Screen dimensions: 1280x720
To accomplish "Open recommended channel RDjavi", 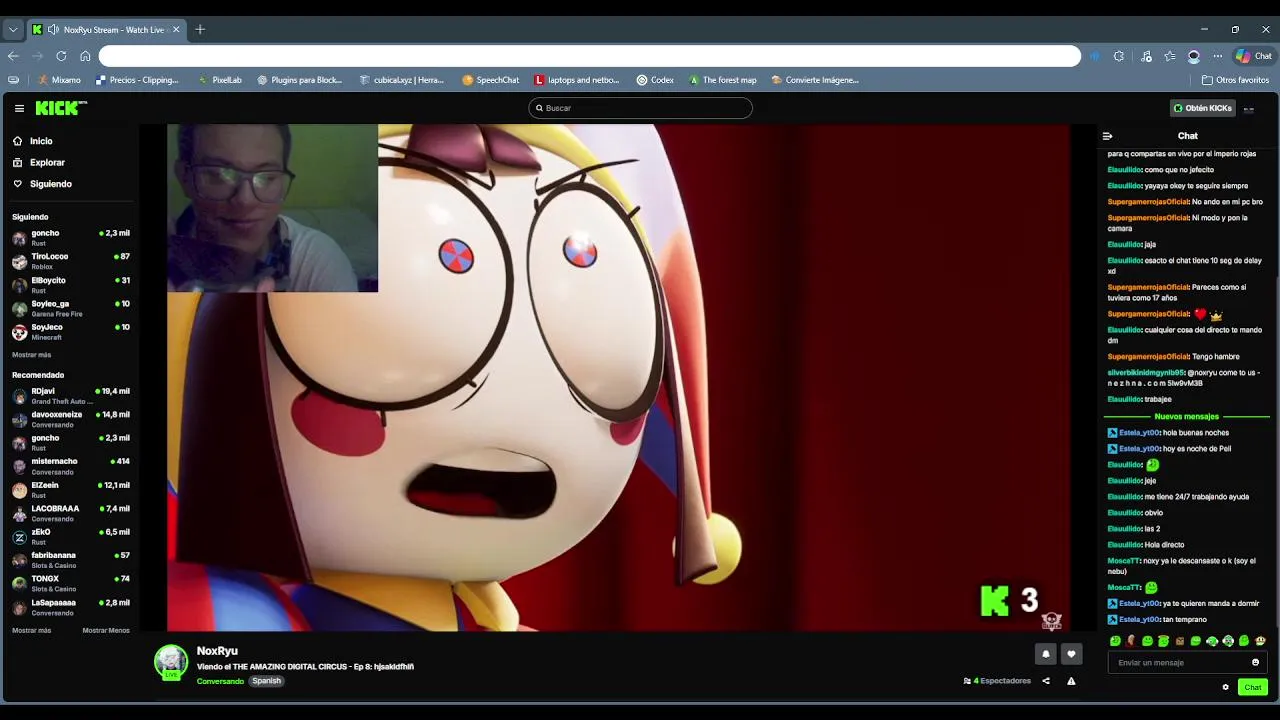I will pyautogui.click(x=70, y=396).
